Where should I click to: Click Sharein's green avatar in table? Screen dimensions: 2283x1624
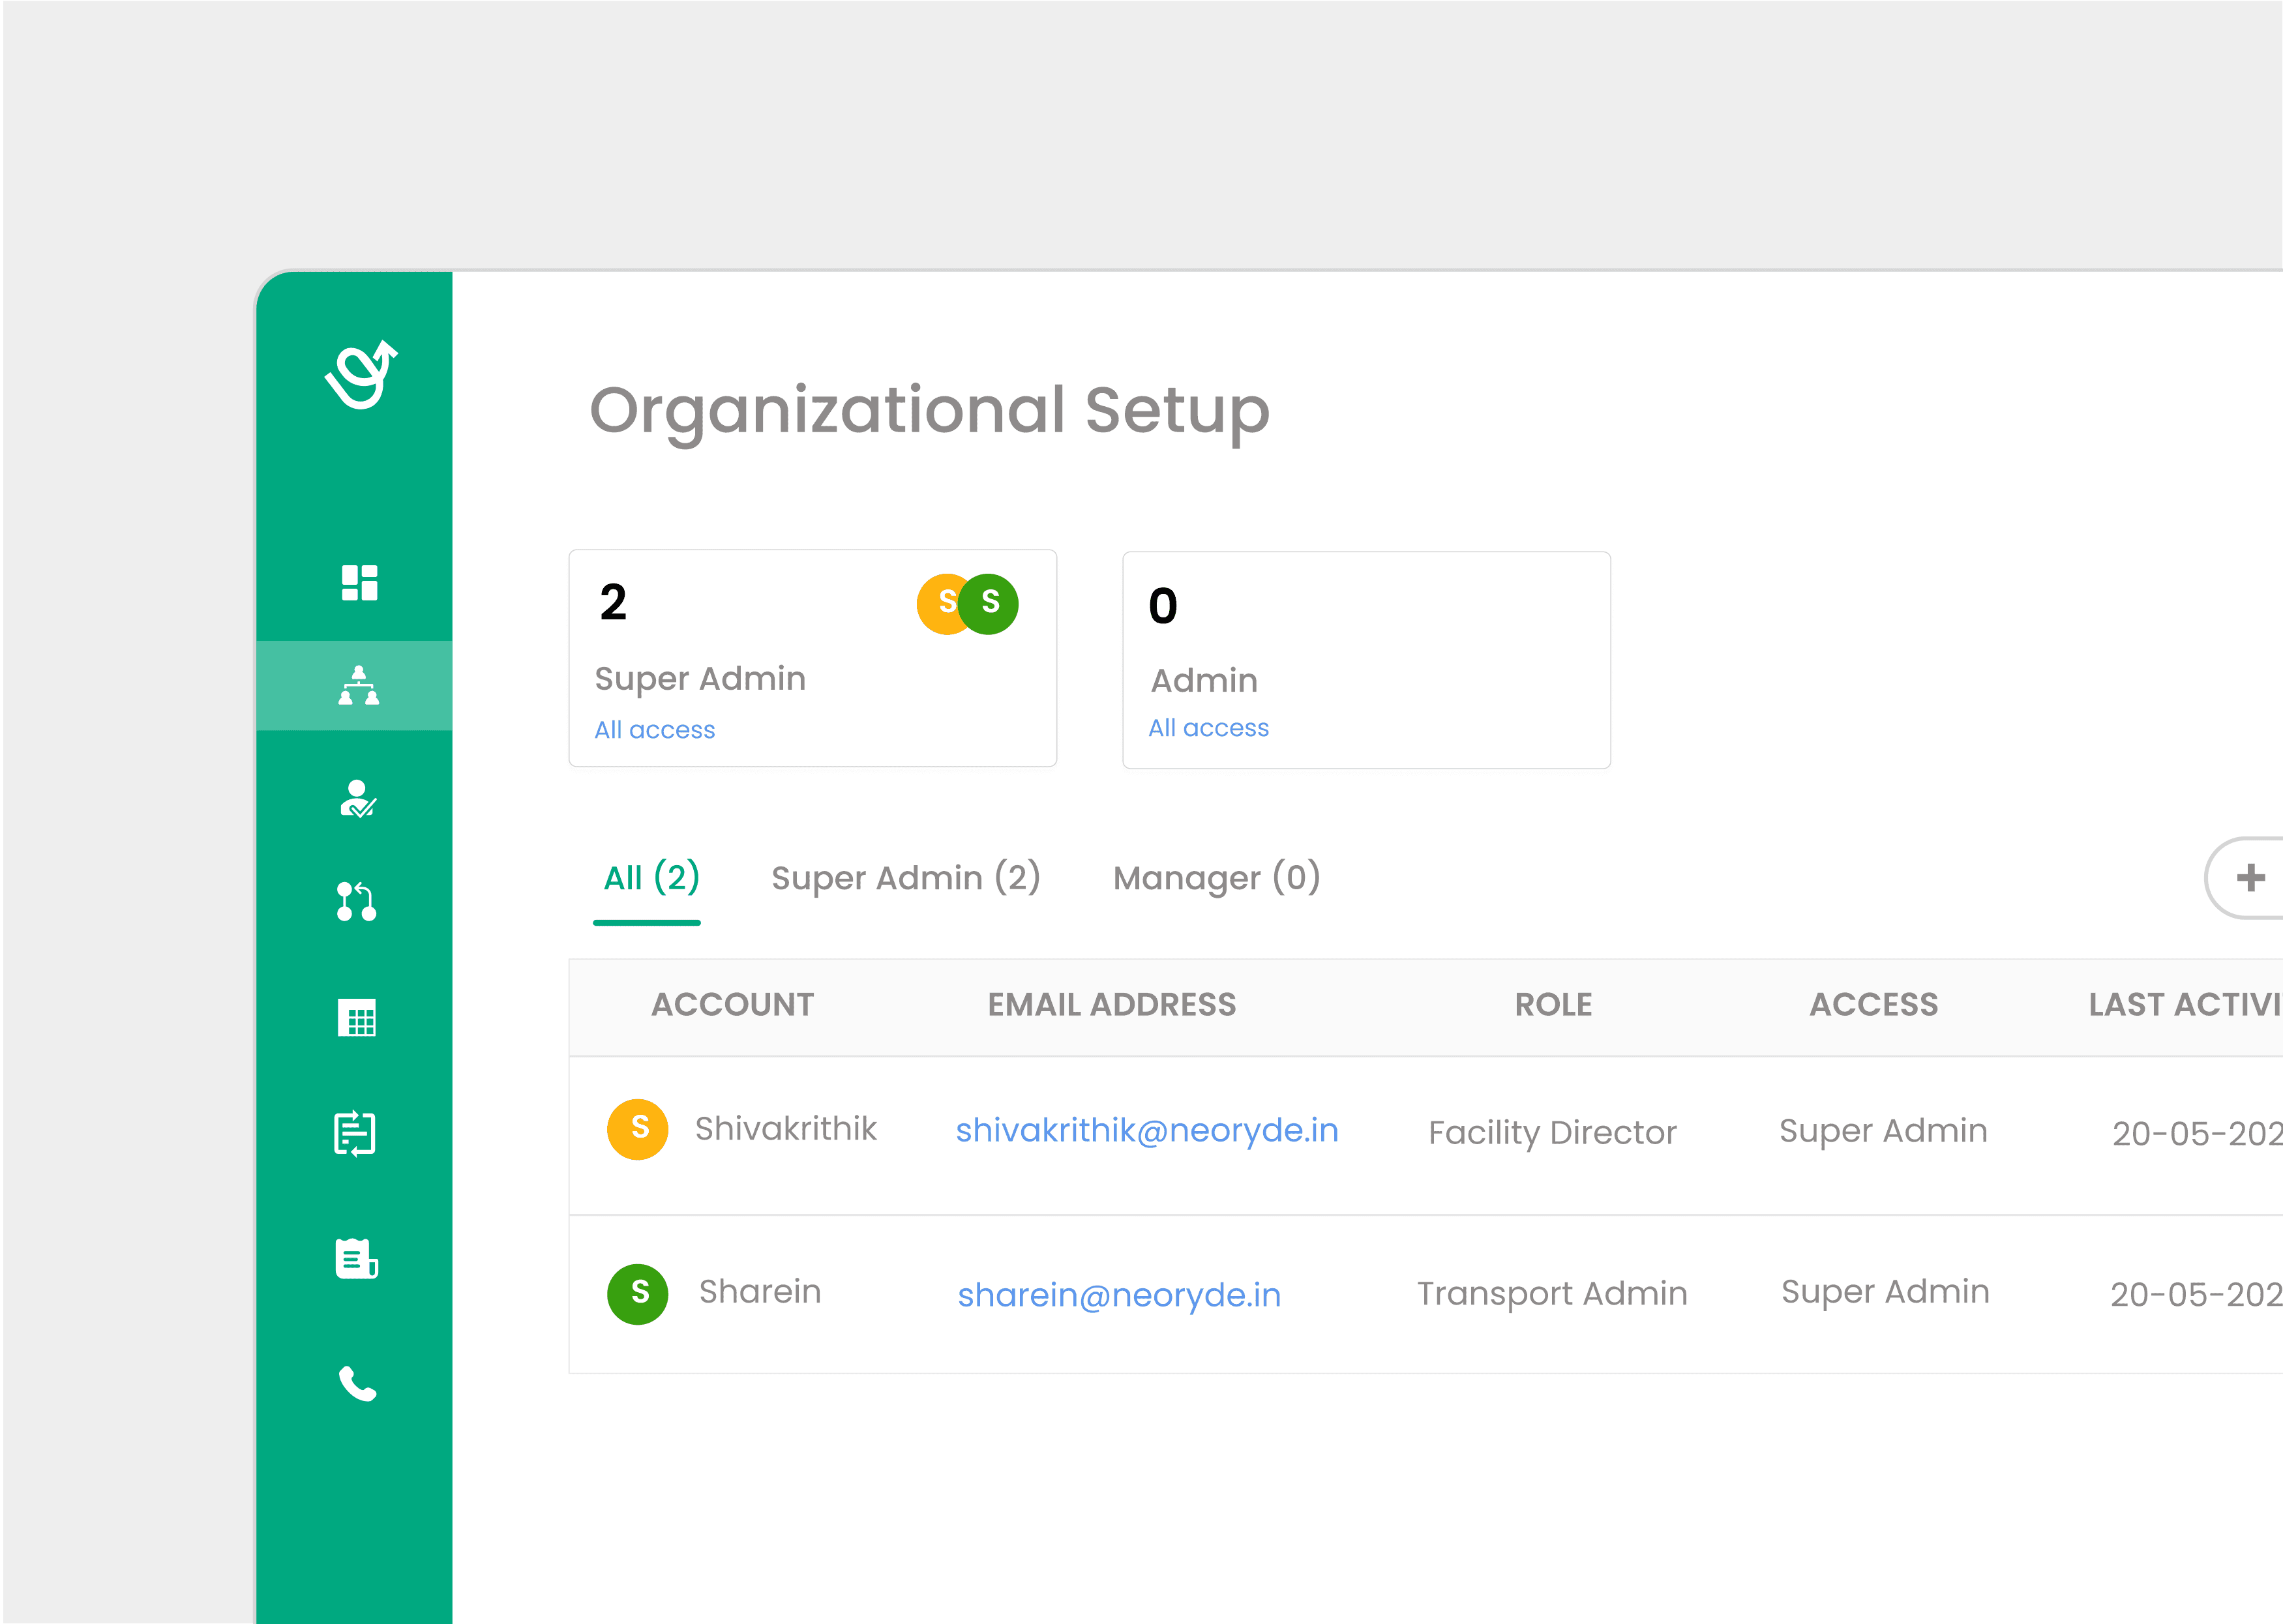click(x=638, y=1293)
